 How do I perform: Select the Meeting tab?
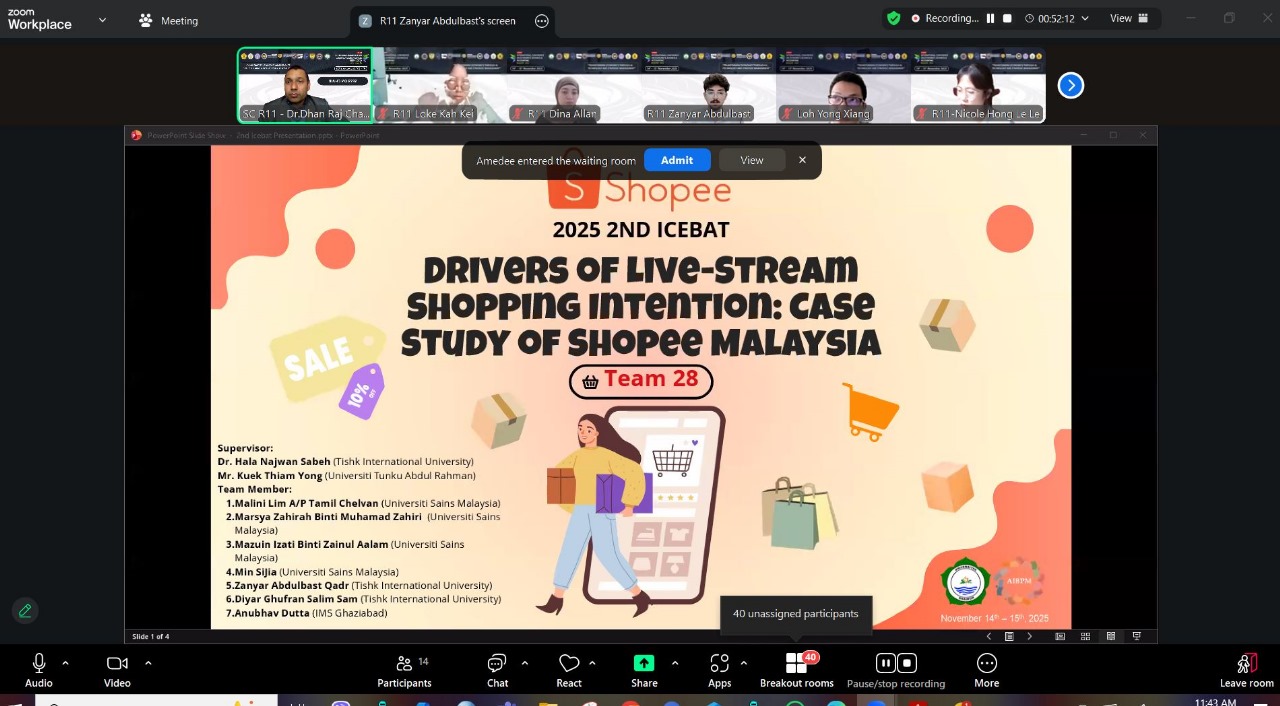[169, 20]
